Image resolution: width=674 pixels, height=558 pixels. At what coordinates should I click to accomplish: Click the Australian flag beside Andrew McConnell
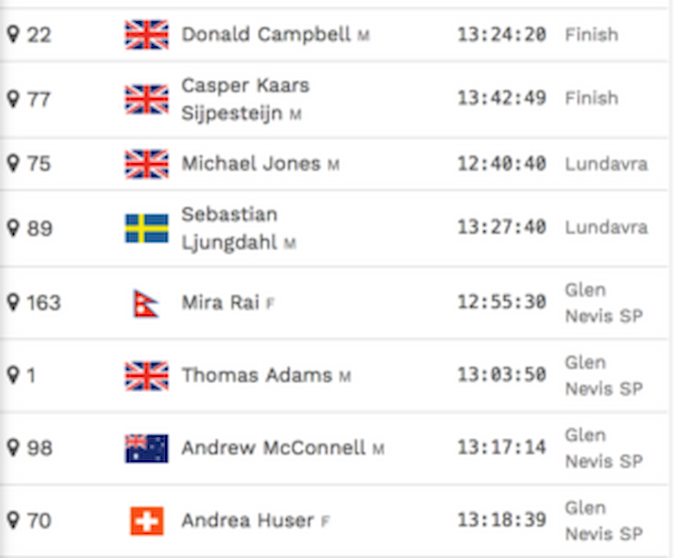point(147,448)
